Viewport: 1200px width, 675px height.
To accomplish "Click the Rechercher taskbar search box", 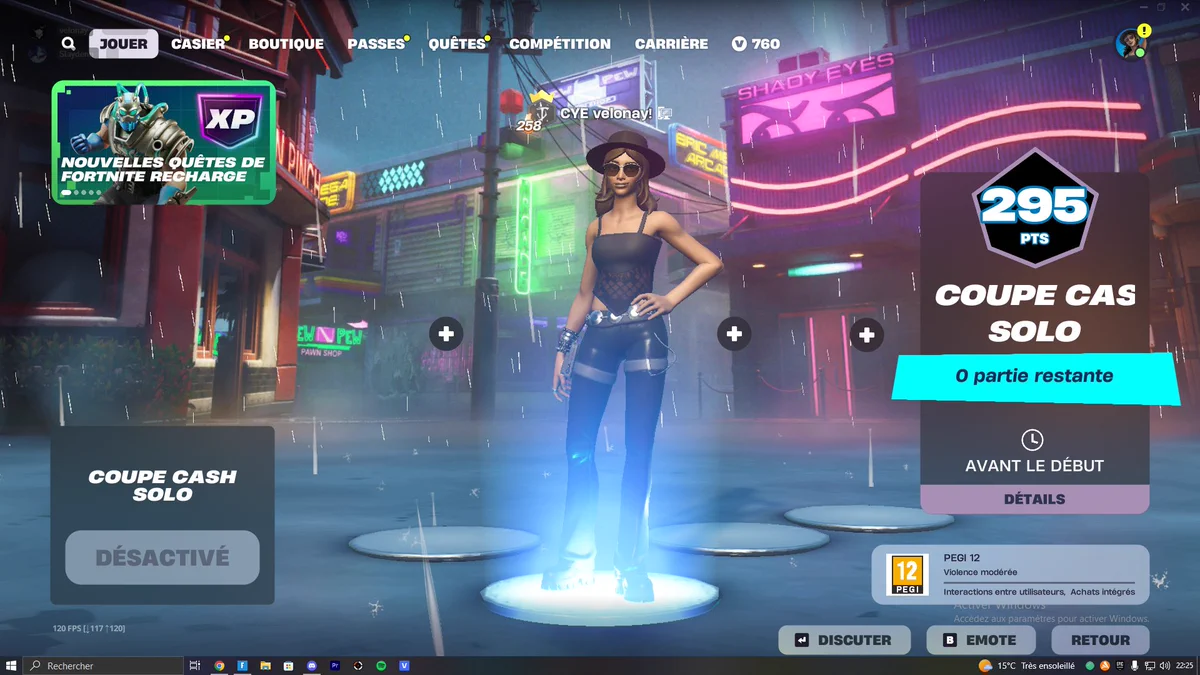I will point(104,665).
